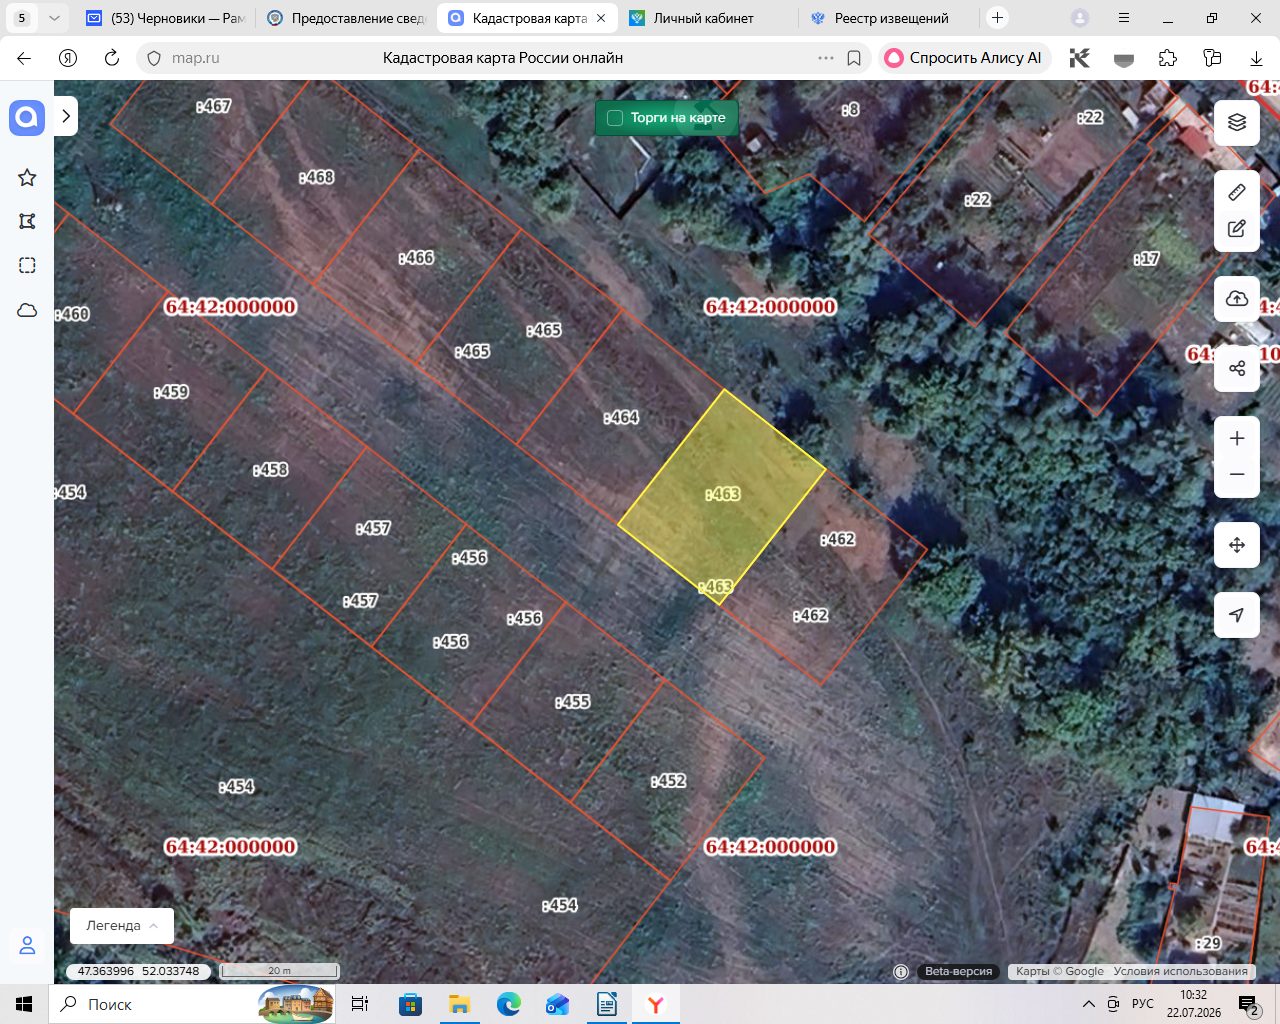Locate my position with arrow icon
This screenshot has height=1024, width=1280.
(x=1237, y=615)
